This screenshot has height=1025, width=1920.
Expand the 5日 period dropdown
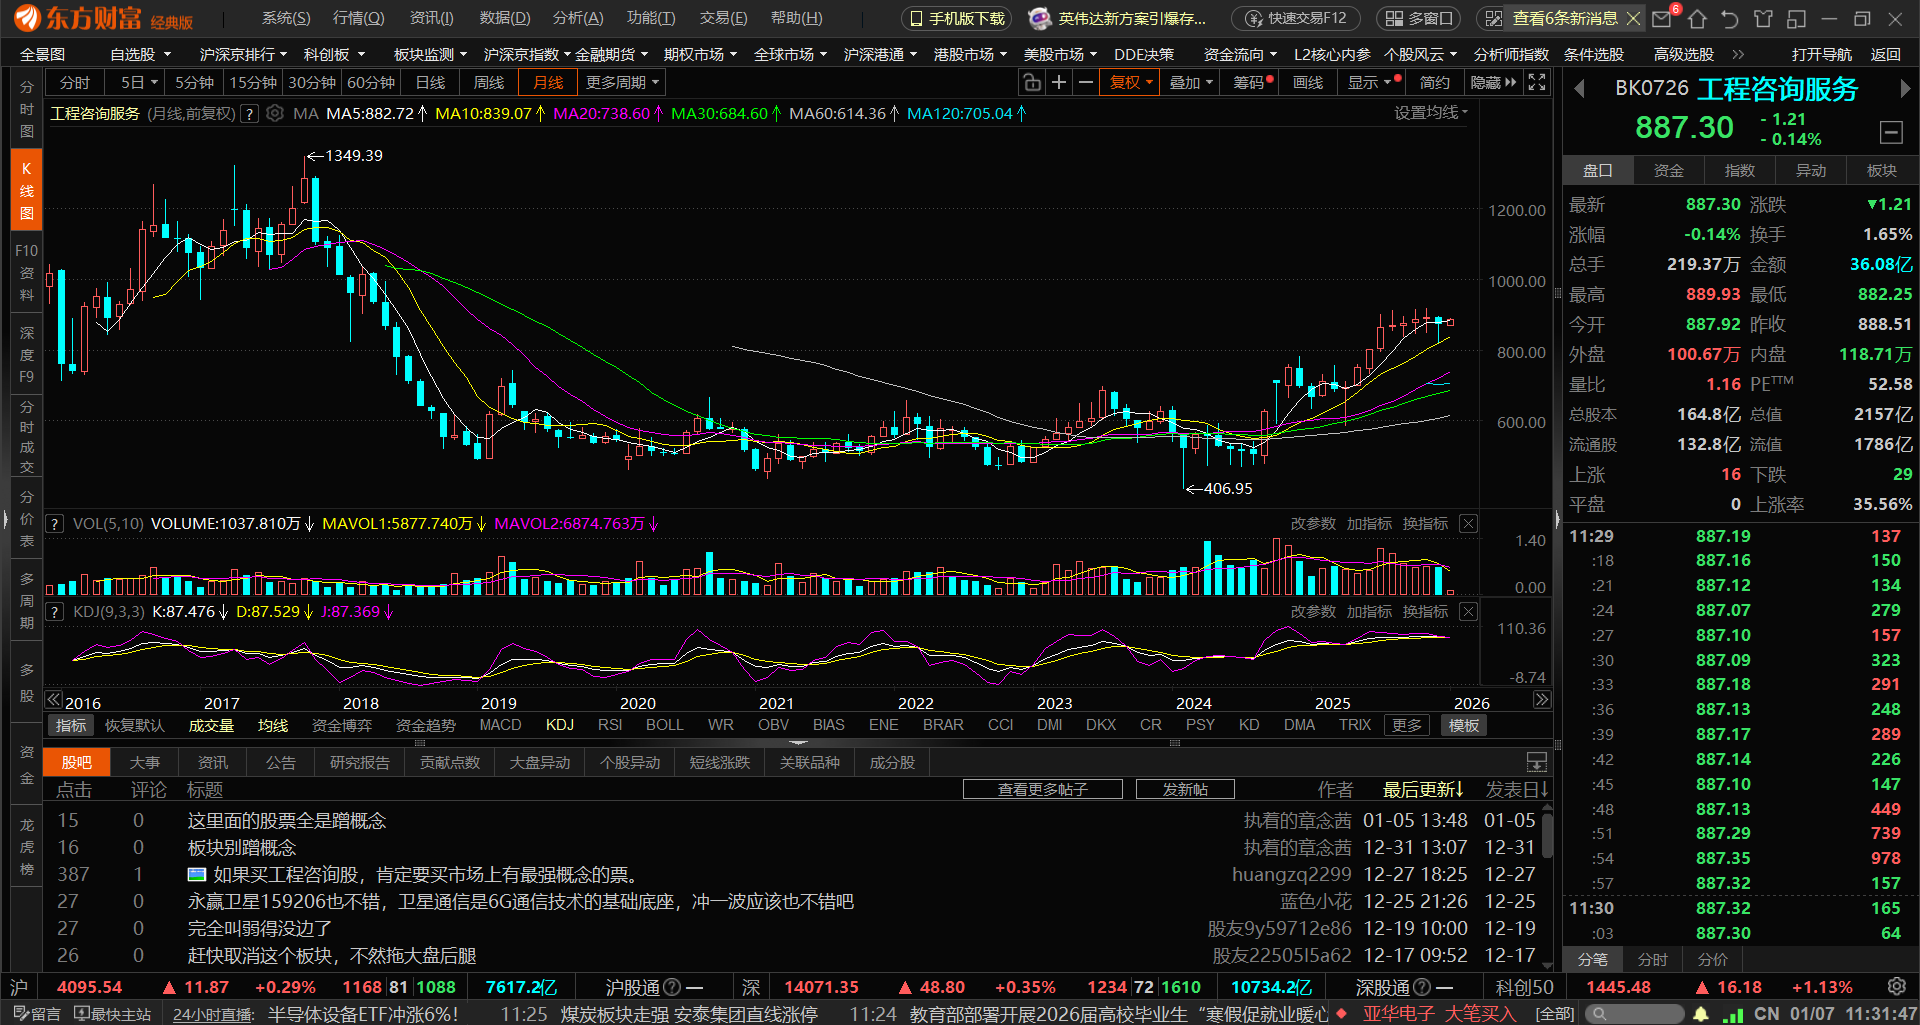coord(139,82)
